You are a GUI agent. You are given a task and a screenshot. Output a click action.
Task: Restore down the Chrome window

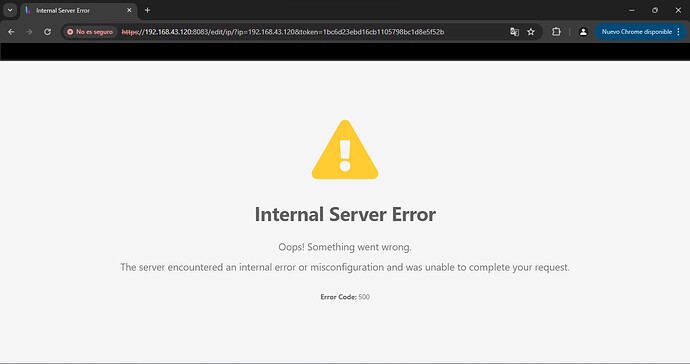click(x=655, y=10)
